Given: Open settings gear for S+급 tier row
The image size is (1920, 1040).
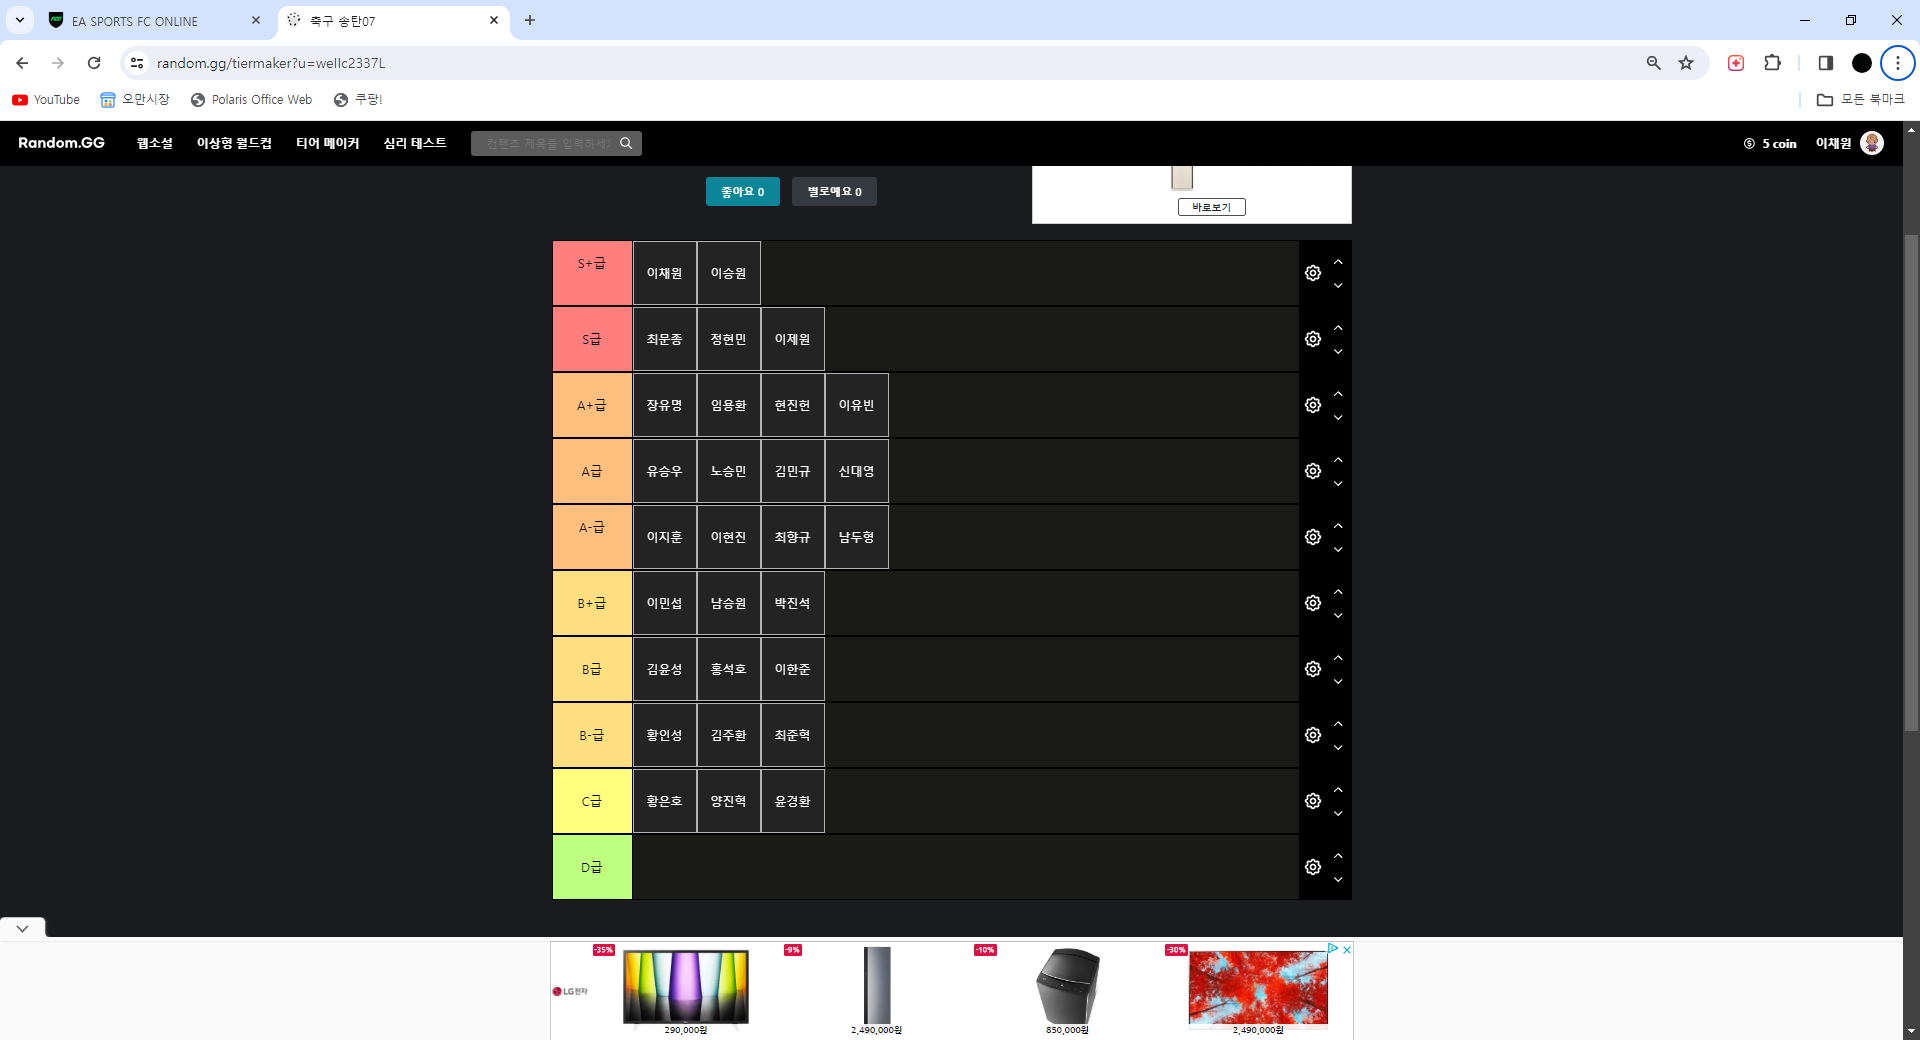Looking at the screenshot, I should [1313, 273].
